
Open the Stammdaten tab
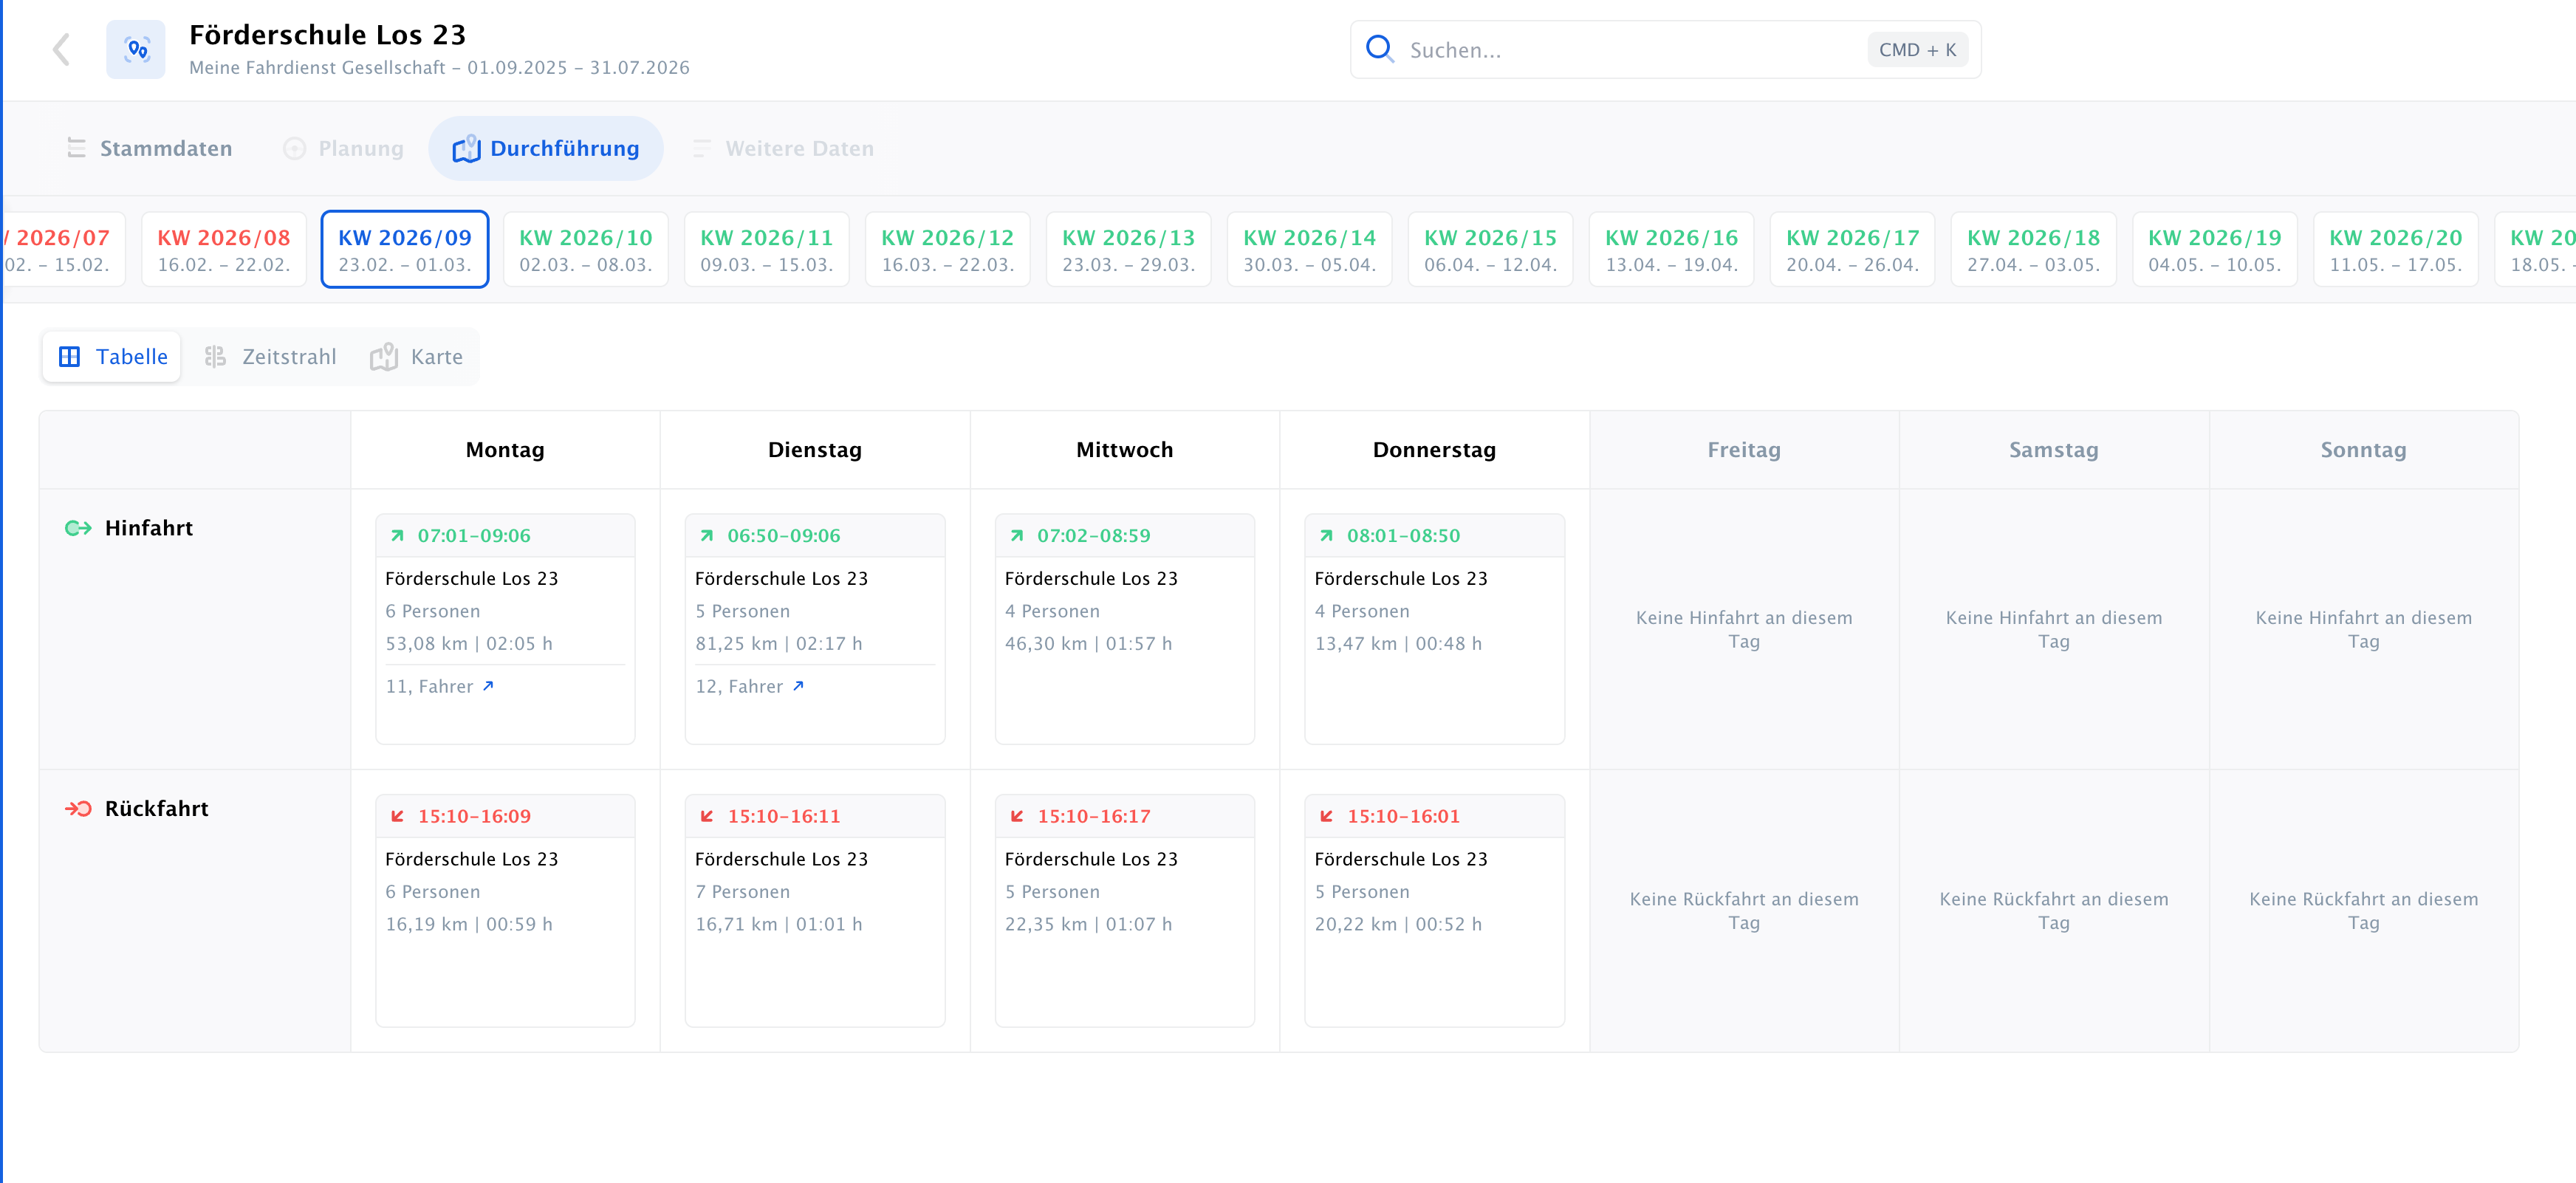(x=149, y=148)
